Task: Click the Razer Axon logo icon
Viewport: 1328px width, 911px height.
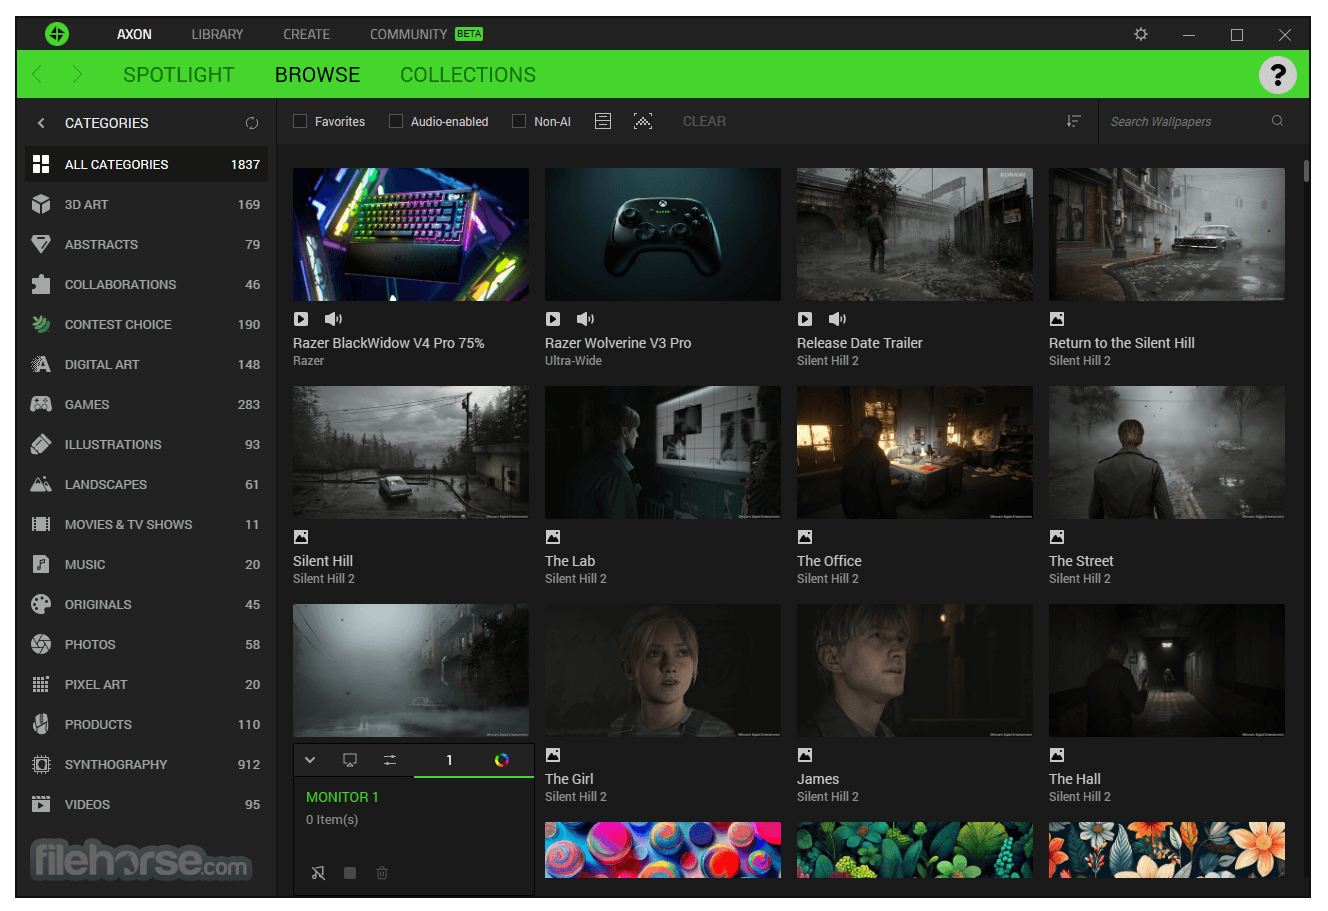Action: 57,34
